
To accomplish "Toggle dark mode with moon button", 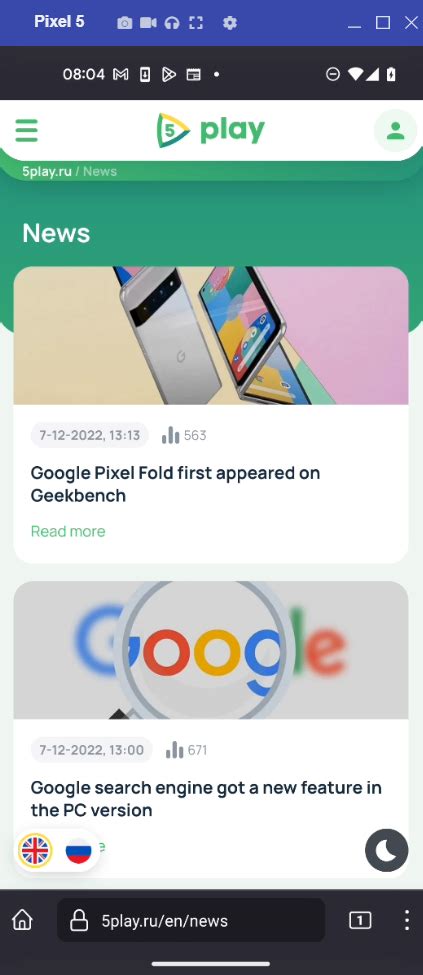I will (386, 850).
